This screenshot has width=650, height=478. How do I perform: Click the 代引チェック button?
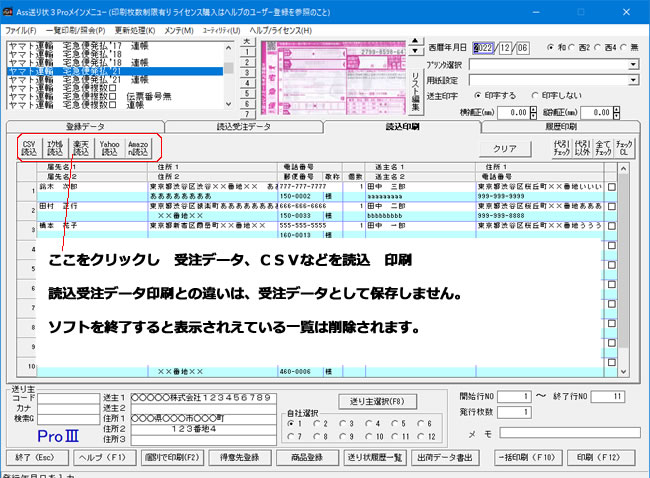pyautogui.click(x=562, y=148)
